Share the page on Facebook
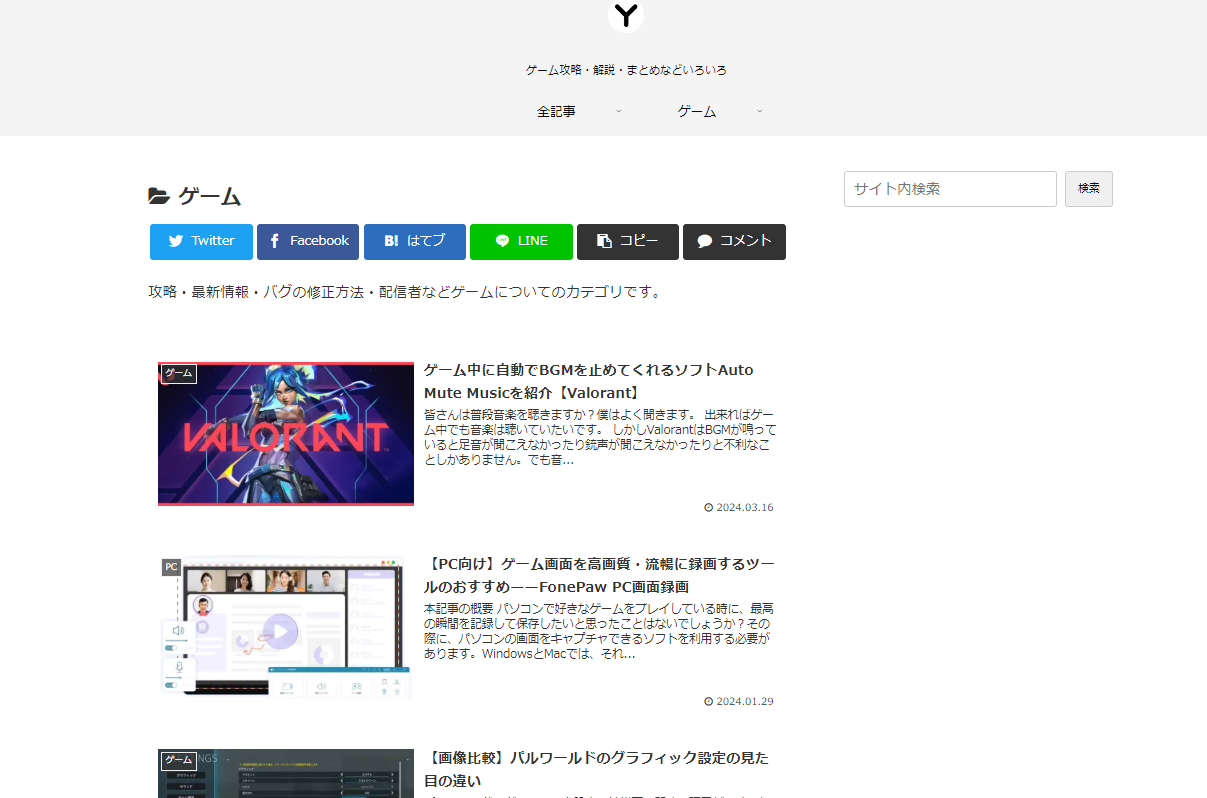Image resolution: width=1207 pixels, height=798 pixels. click(308, 241)
